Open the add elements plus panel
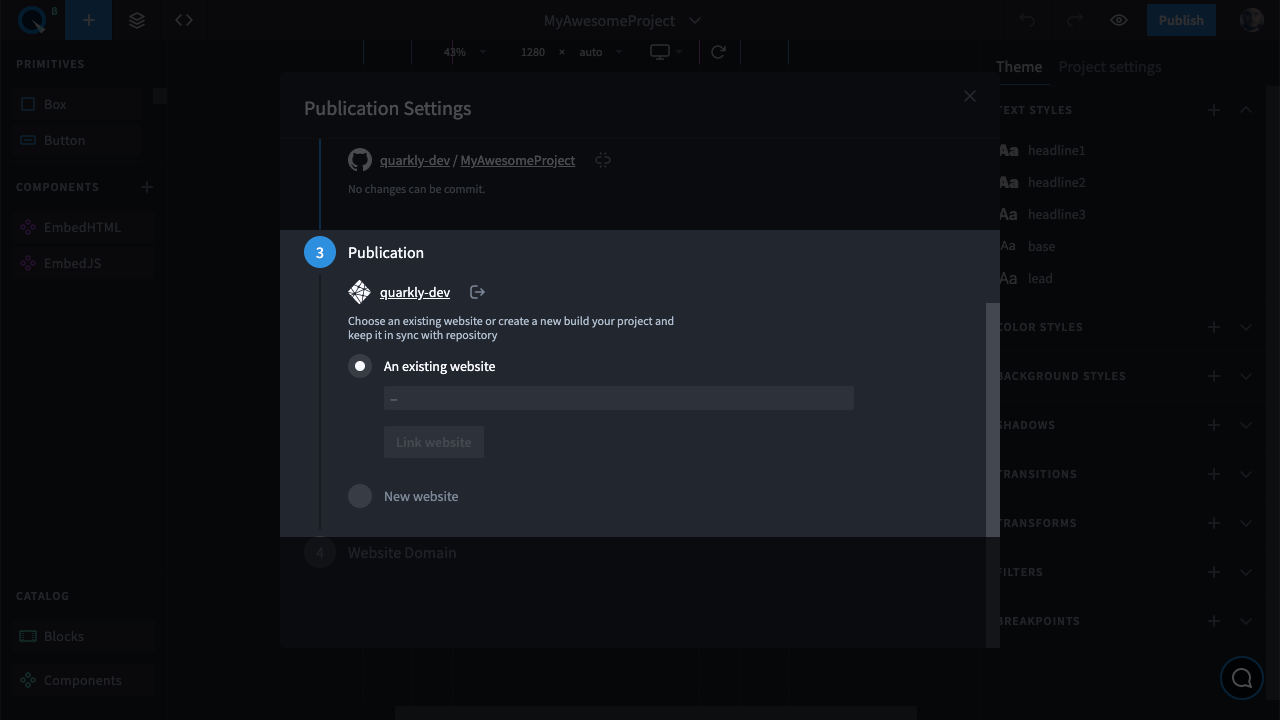This screenshot has height=720, width=1280. [x=89, y=20]
